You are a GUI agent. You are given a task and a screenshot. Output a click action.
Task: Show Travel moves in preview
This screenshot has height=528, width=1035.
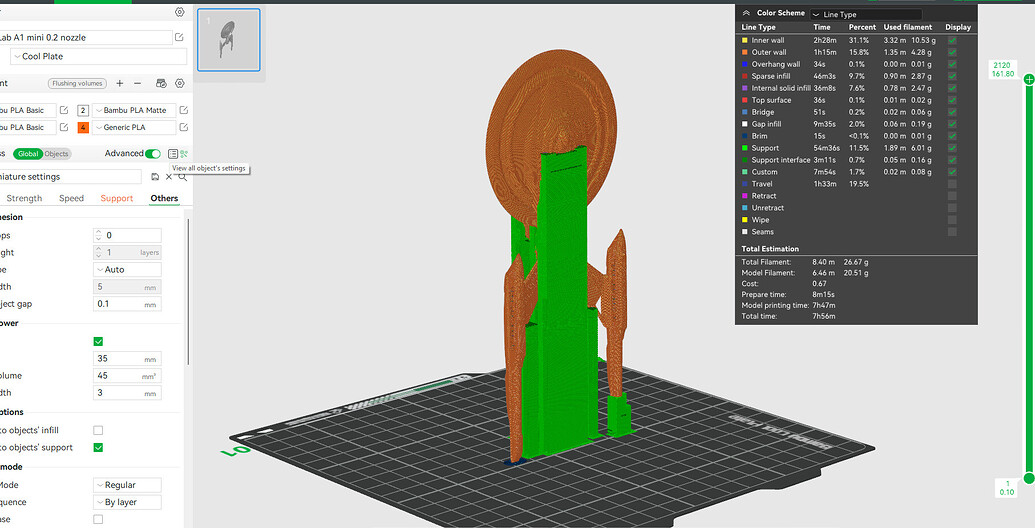click(952, 184)
